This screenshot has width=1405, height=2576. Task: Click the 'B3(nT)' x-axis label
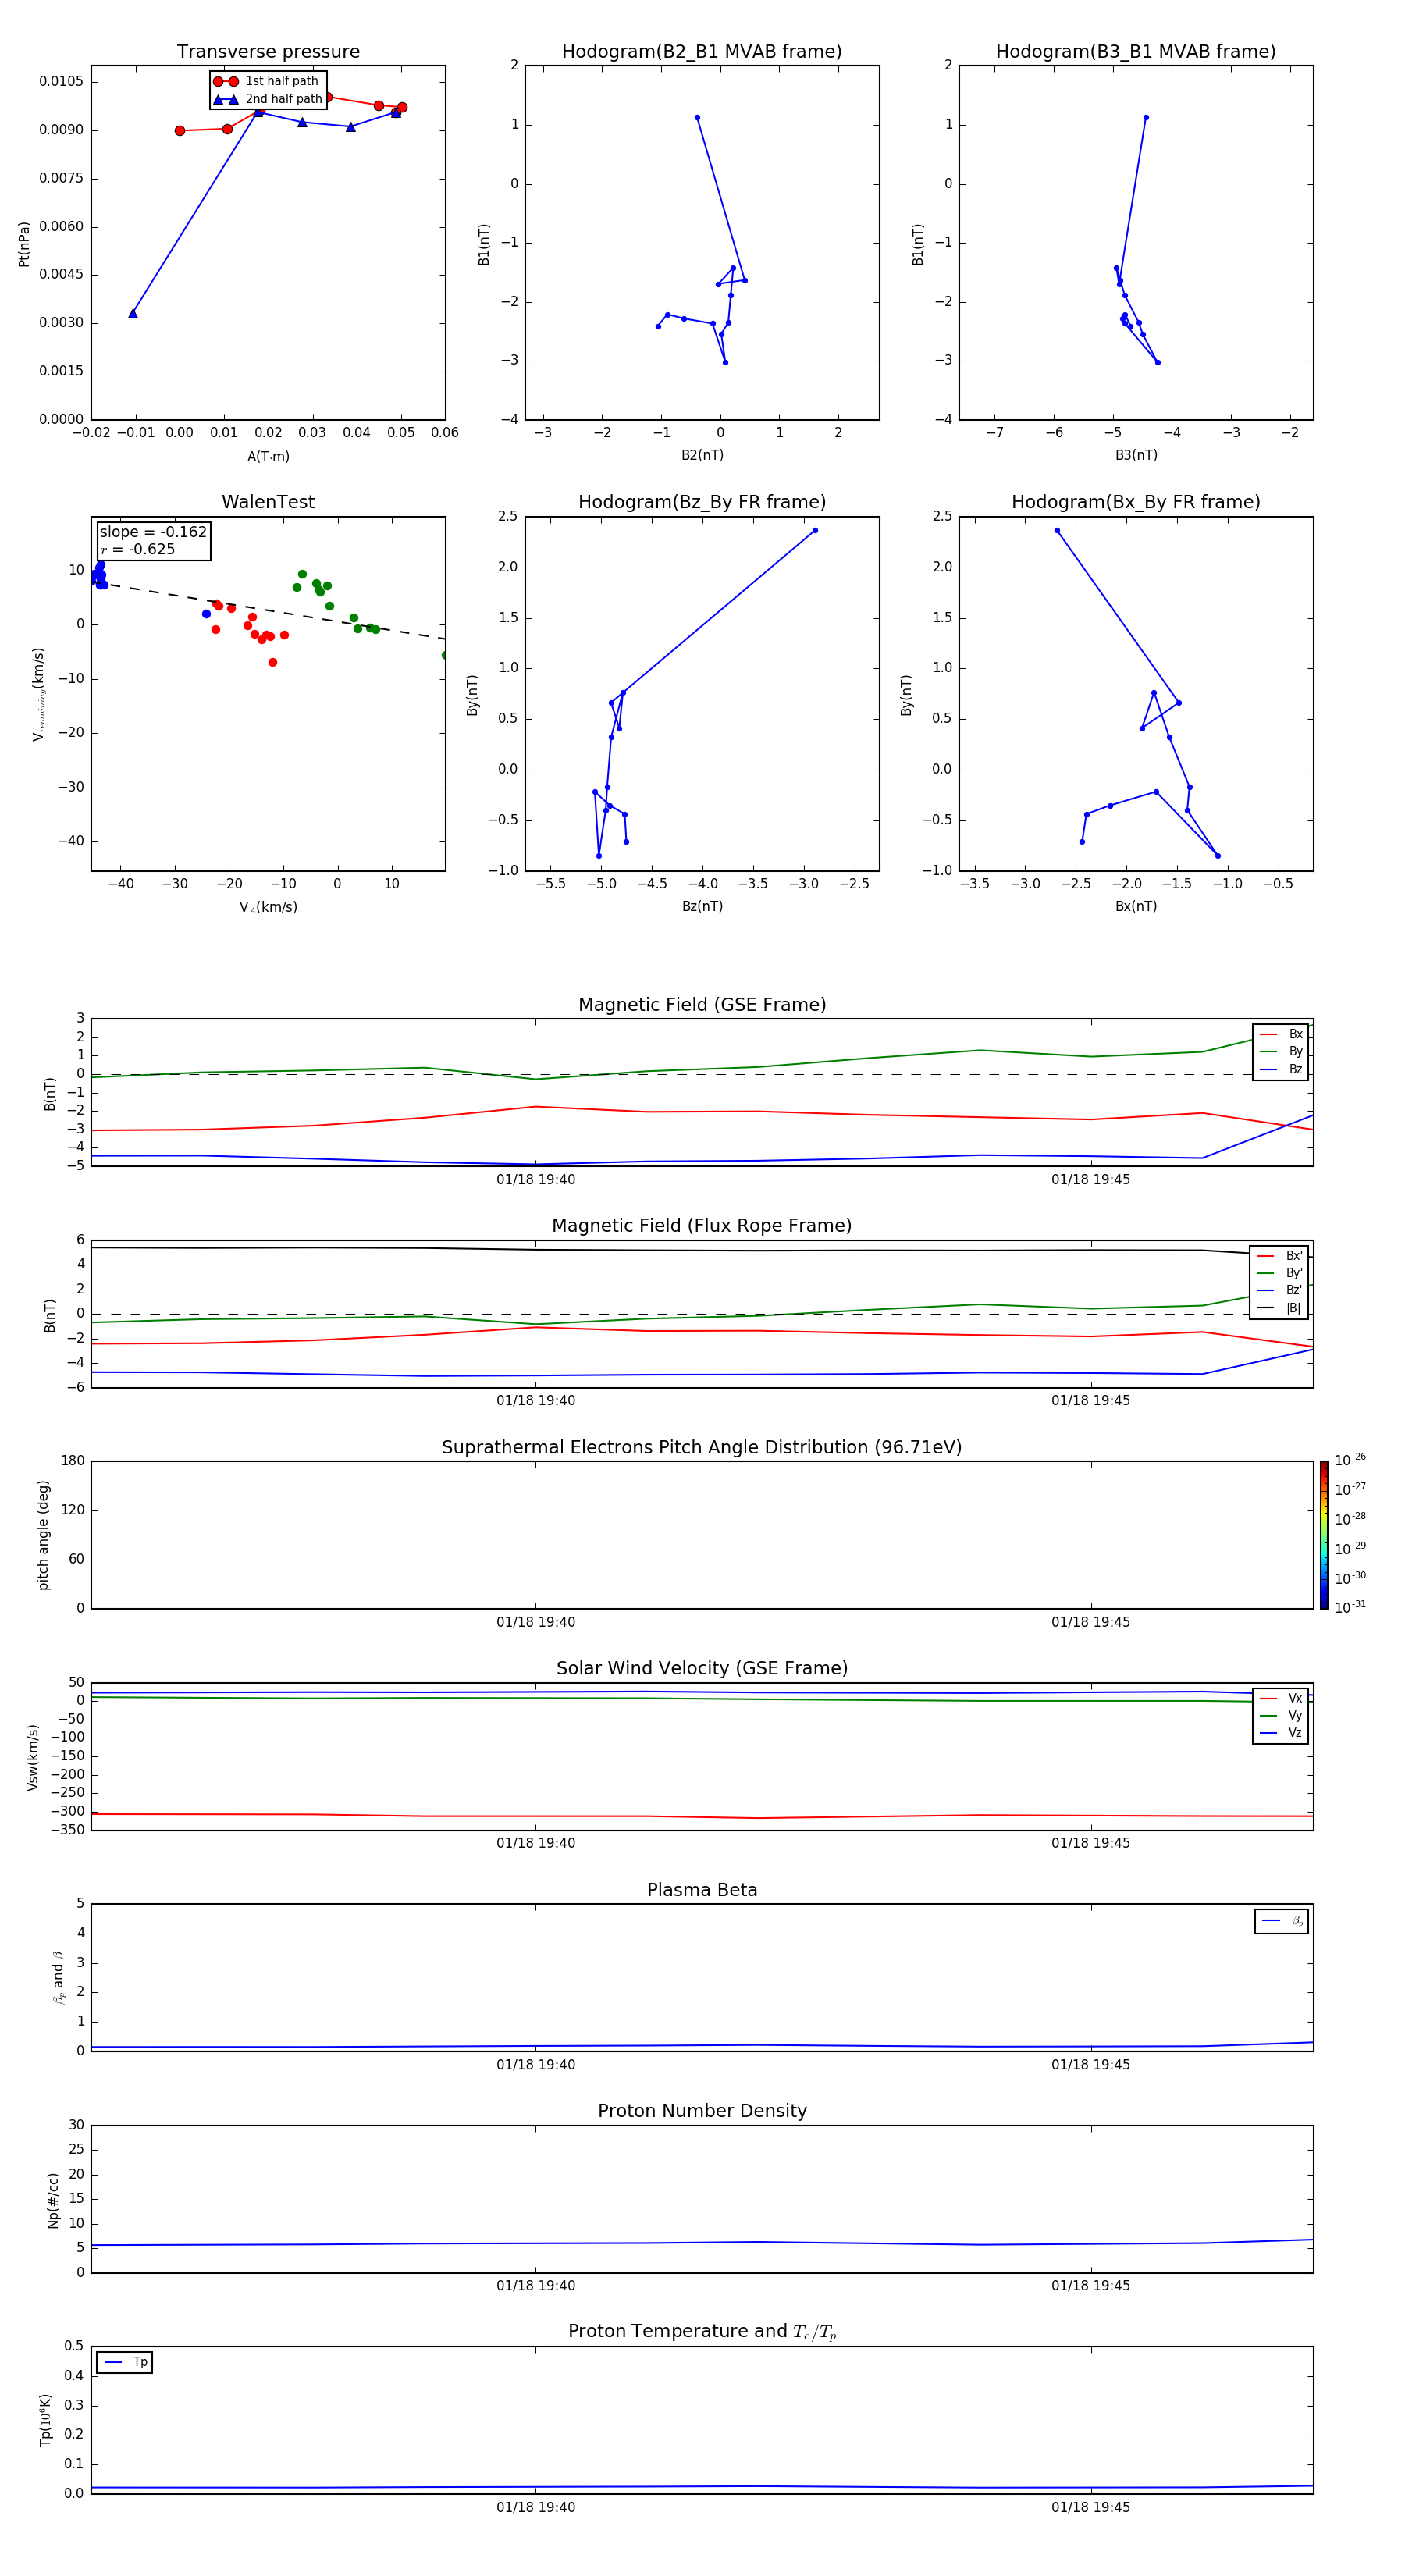tap(1136, 455)
